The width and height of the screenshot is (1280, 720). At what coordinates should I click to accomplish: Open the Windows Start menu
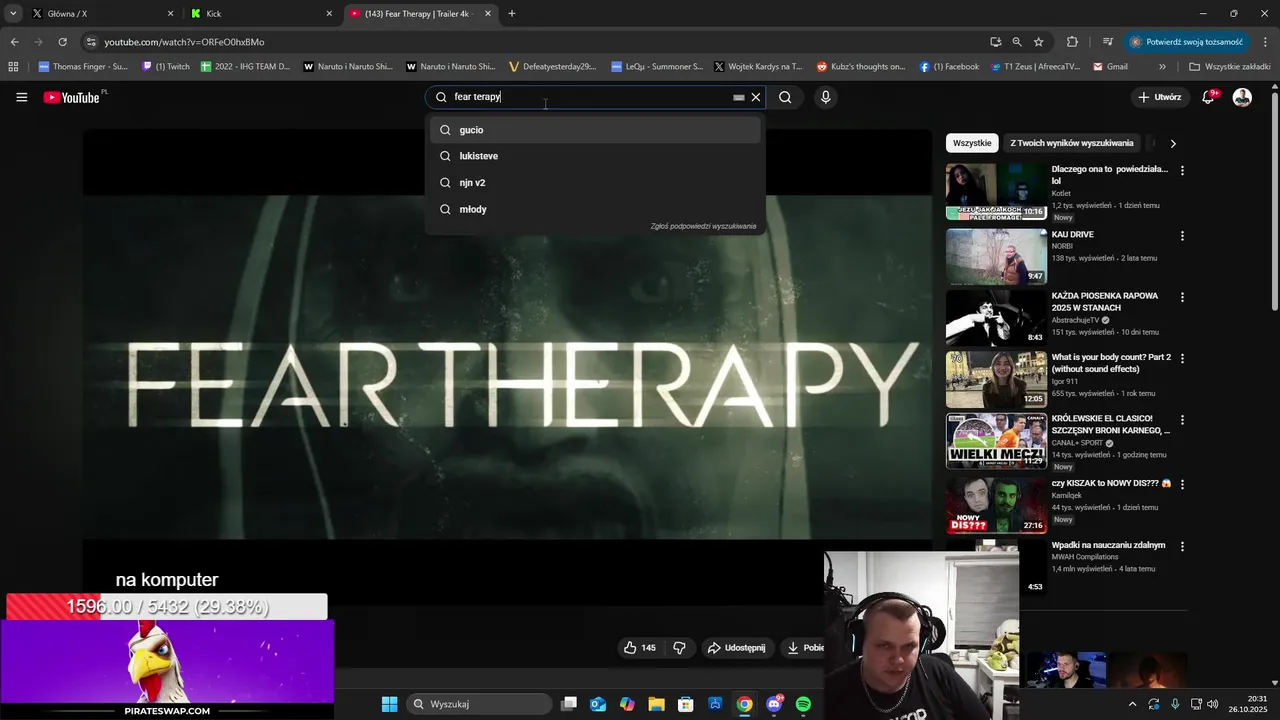(389, 704)
